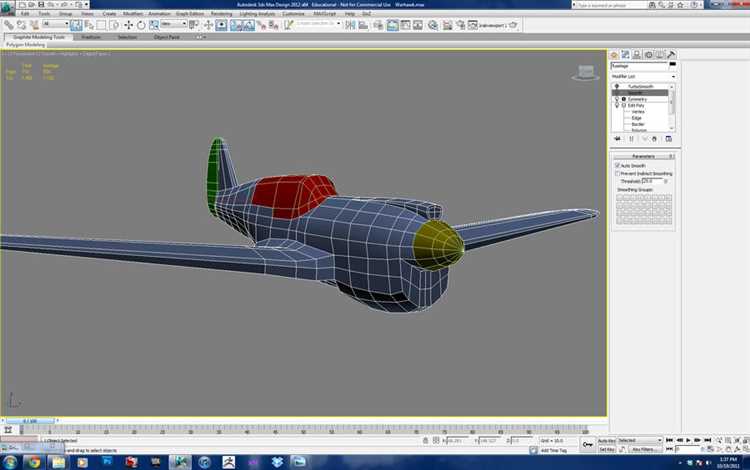Switch to the Object Paint ribbon tab
The height and width of the screenshot is (470, 750).
point(166,37)
